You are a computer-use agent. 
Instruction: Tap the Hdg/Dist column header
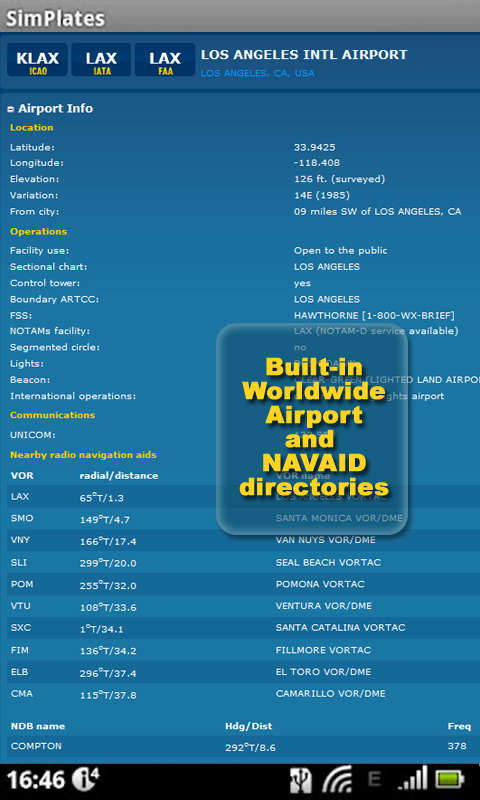[x=249, y=726]
